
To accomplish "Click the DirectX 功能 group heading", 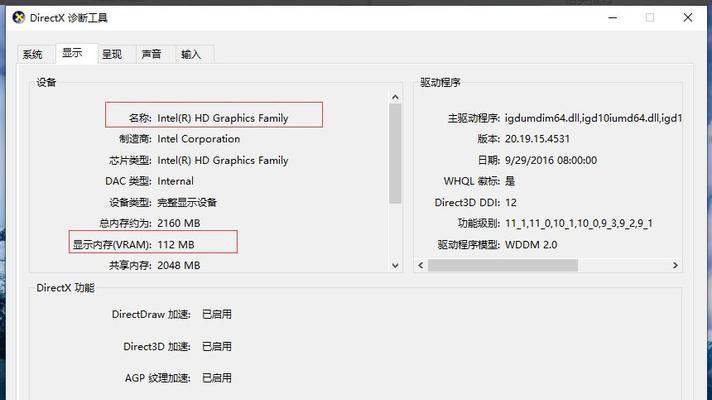I will coord(65,288).
